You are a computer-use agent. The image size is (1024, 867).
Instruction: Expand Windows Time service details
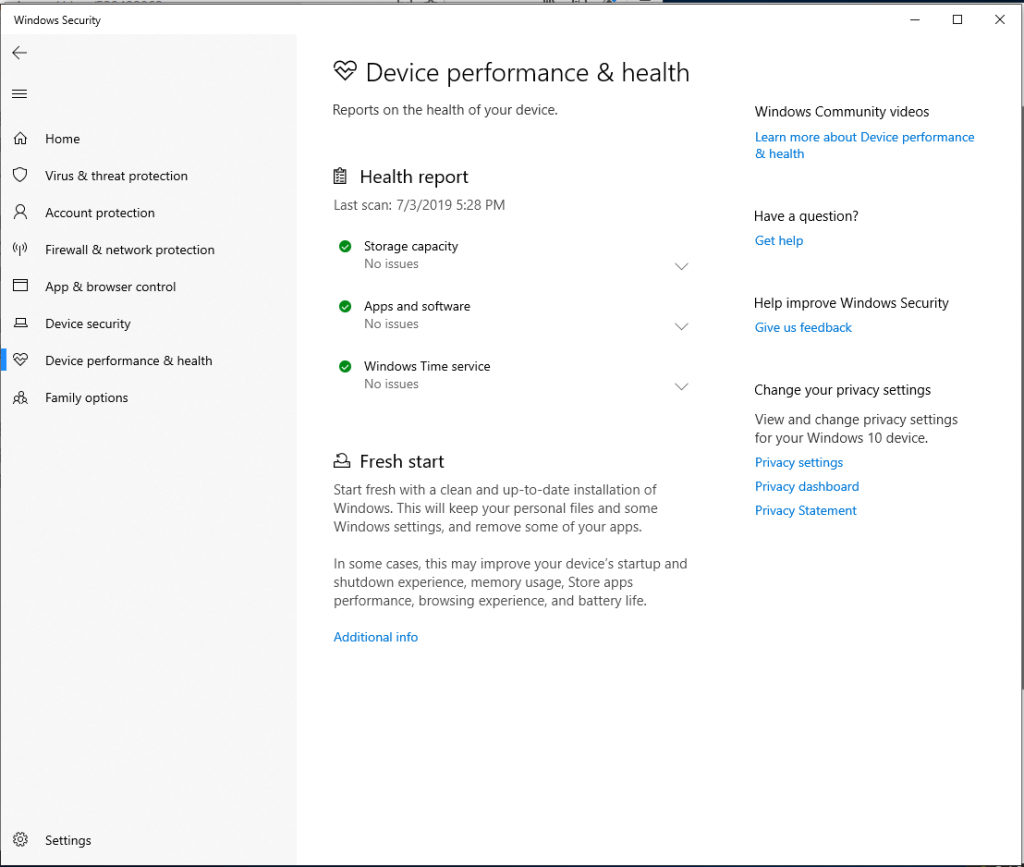click(x=681, y=386)
